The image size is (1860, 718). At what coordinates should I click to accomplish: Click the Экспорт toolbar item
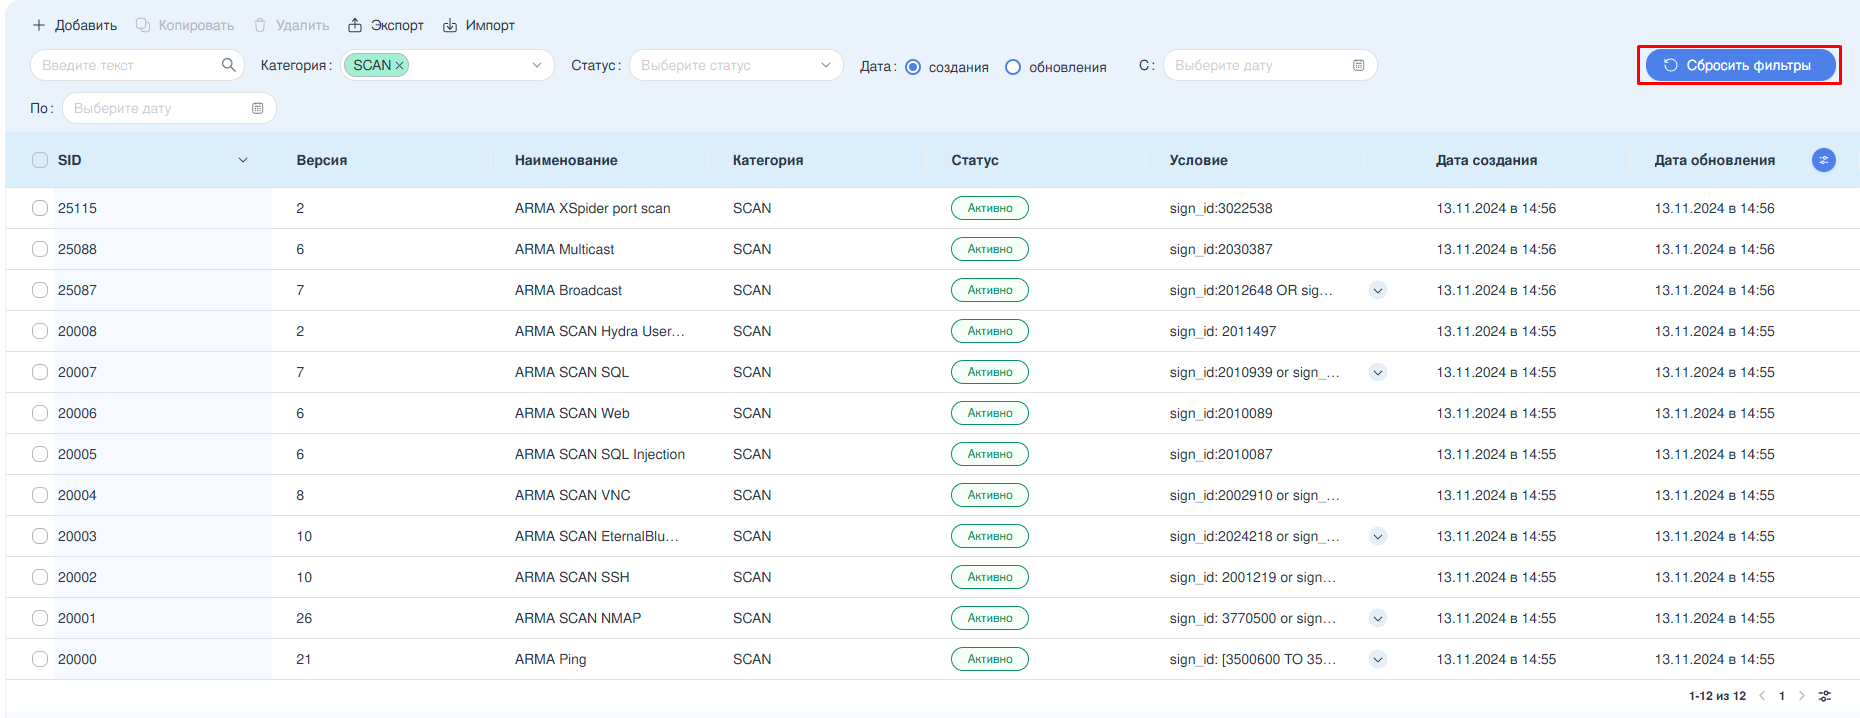(386, 25)
